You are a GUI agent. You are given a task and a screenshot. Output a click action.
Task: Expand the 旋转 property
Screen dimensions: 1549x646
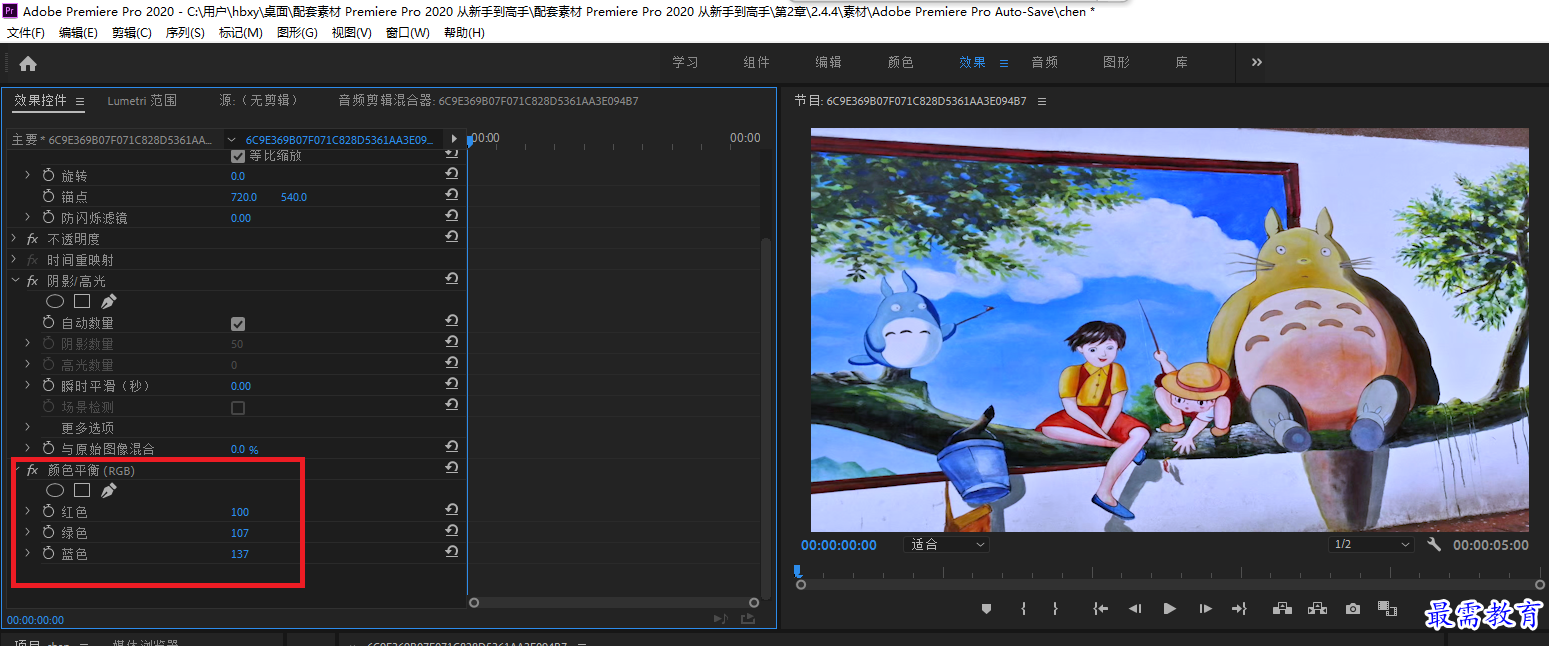[28, 176]
